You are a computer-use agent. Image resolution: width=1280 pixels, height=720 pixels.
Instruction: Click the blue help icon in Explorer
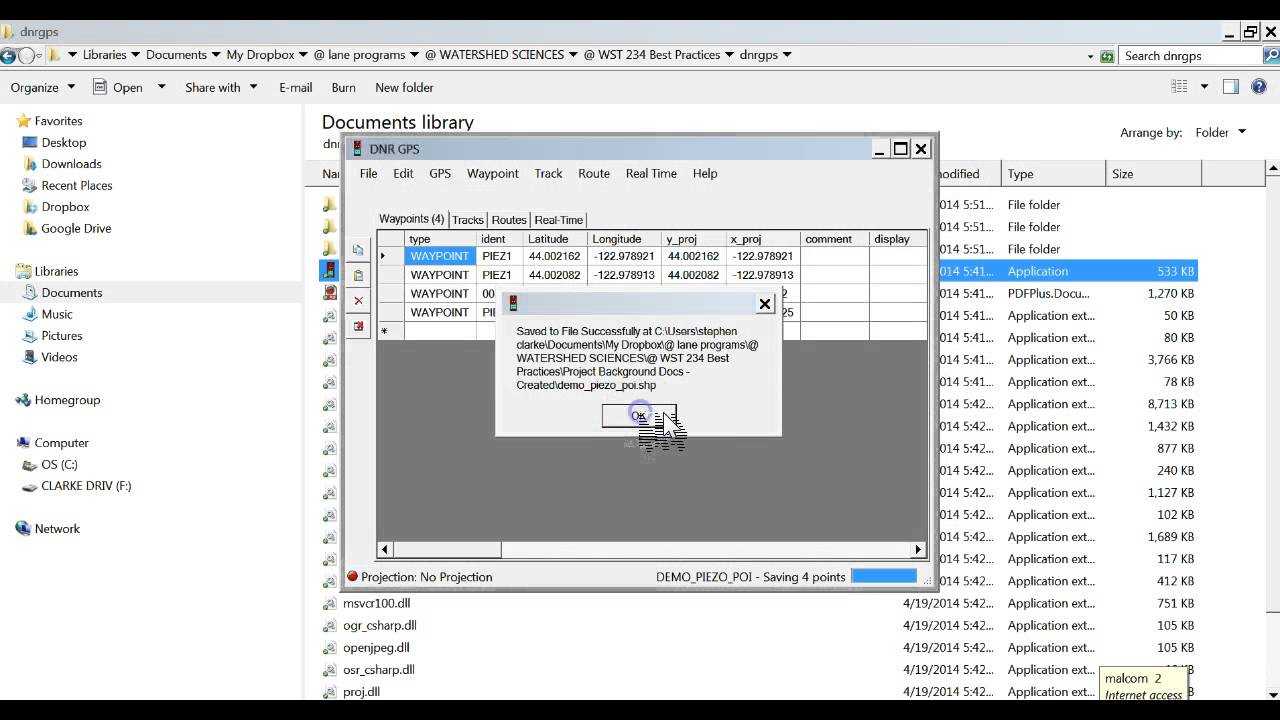pyautogui.click(x=1259, y=87)
